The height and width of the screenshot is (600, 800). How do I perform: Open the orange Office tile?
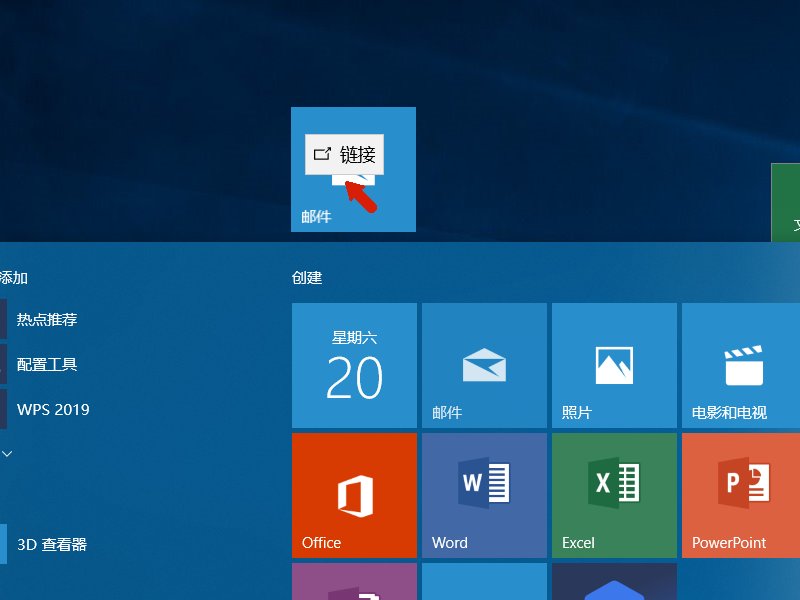point(354,495)
